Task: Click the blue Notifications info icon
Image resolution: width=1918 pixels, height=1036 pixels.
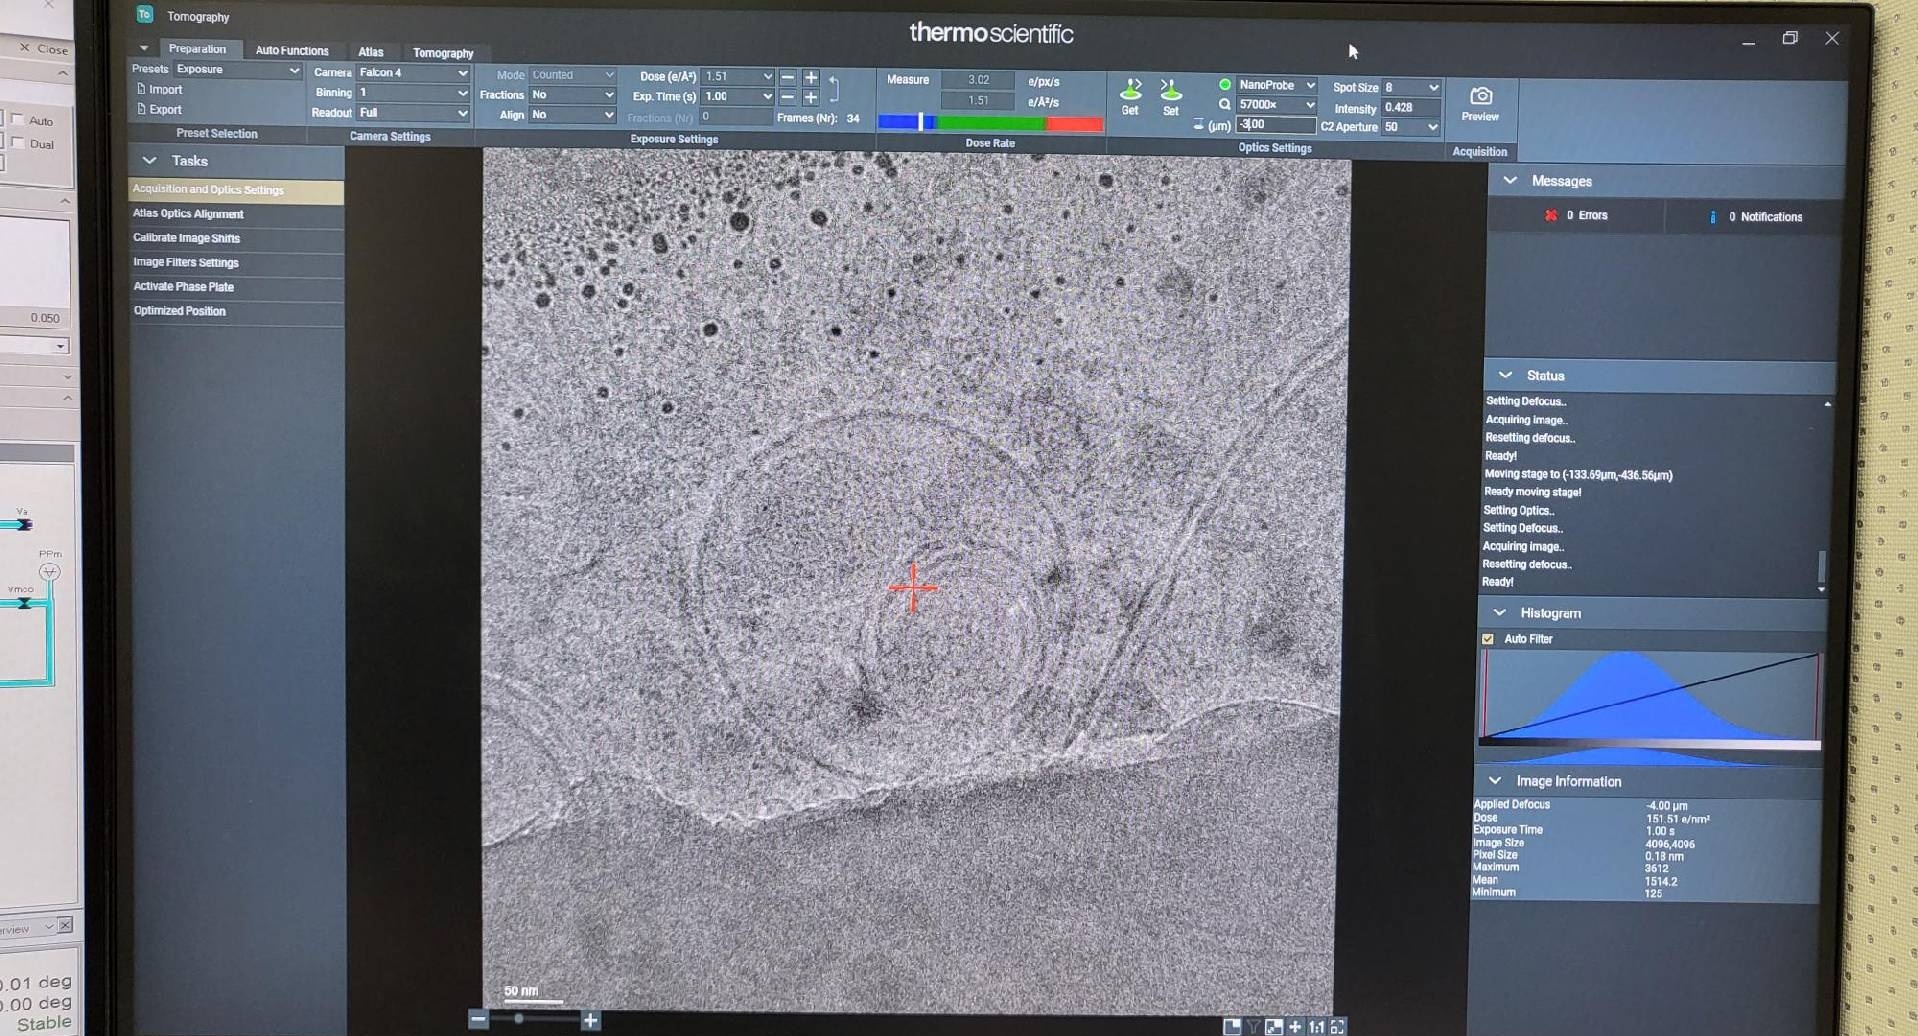Action: pyautogui.click(x=1713, y=217)
